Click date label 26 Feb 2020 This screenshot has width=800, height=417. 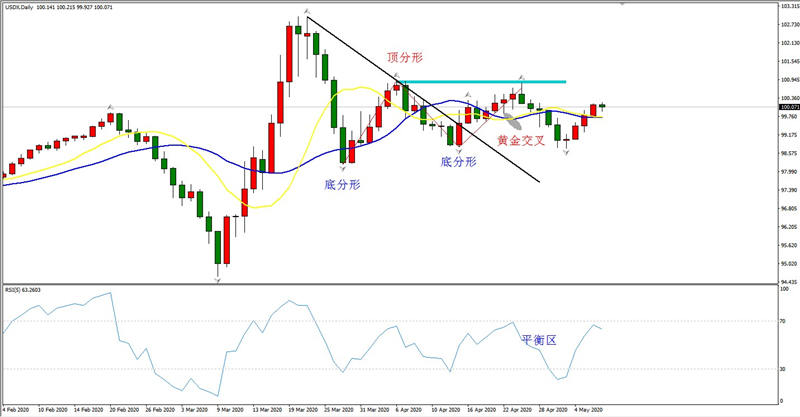pyautogui.click(x=160, y=410)
